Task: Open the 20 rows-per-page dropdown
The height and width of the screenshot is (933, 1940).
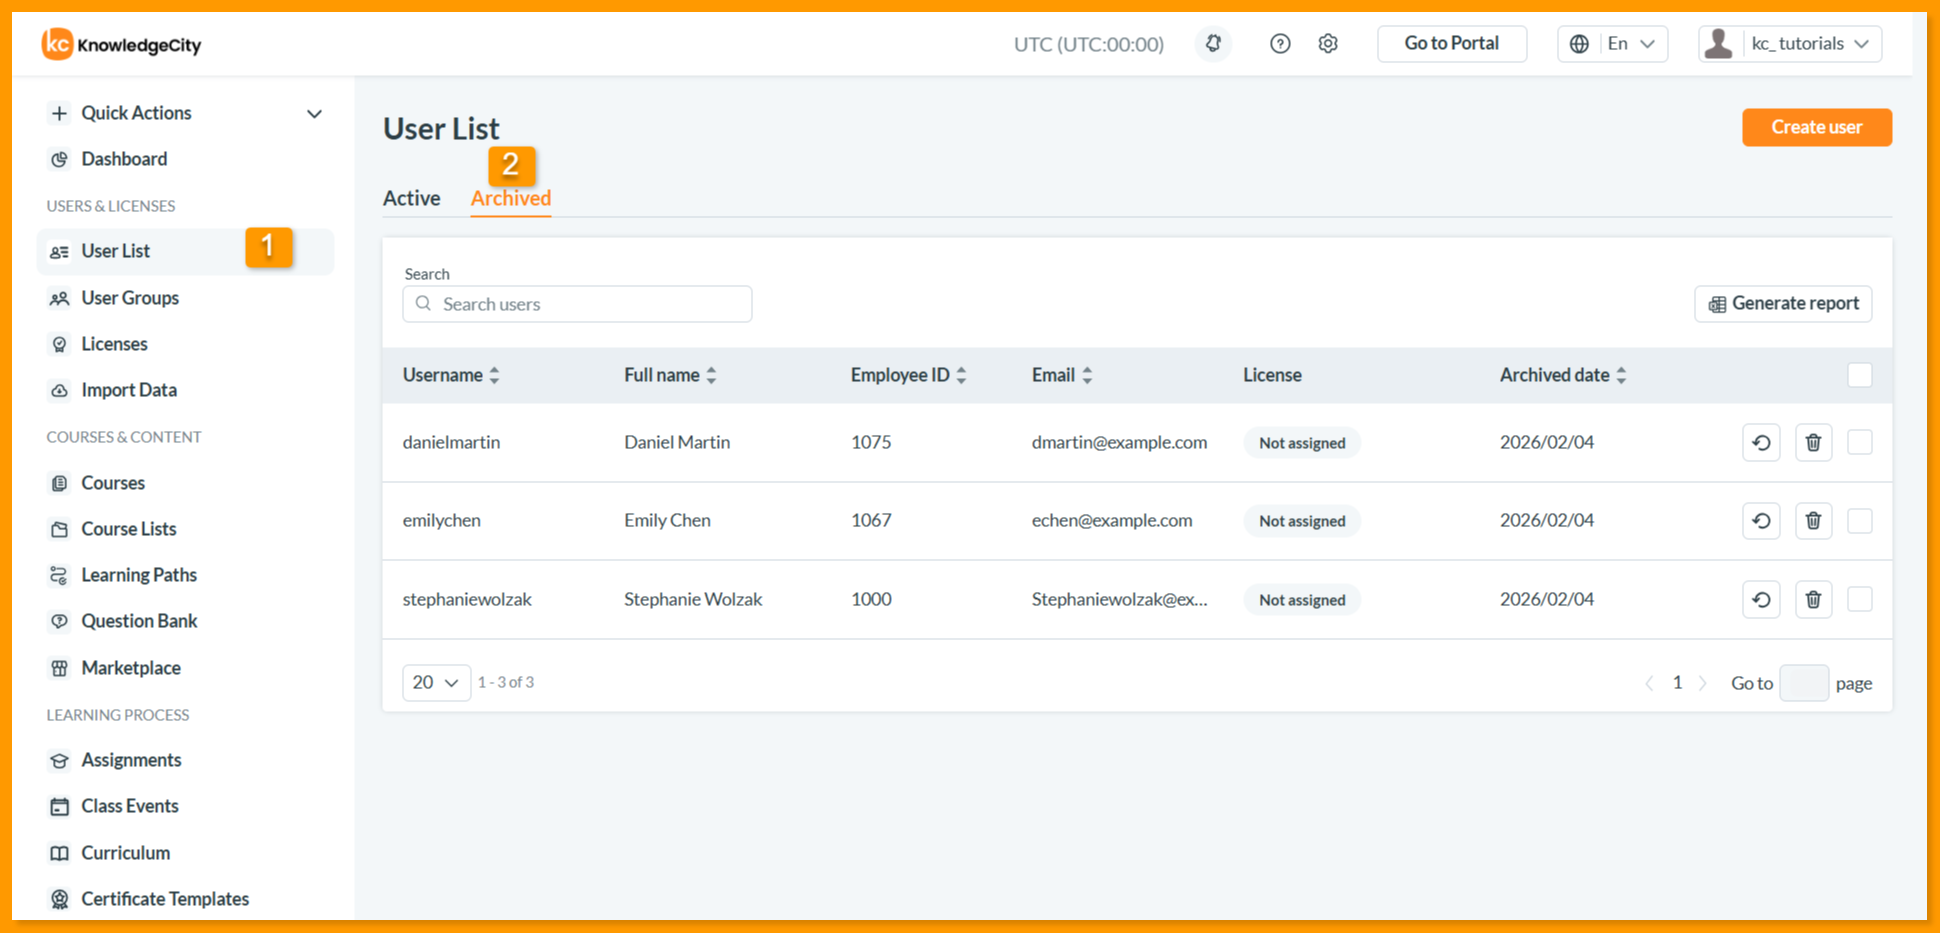Action: point(436,682)
